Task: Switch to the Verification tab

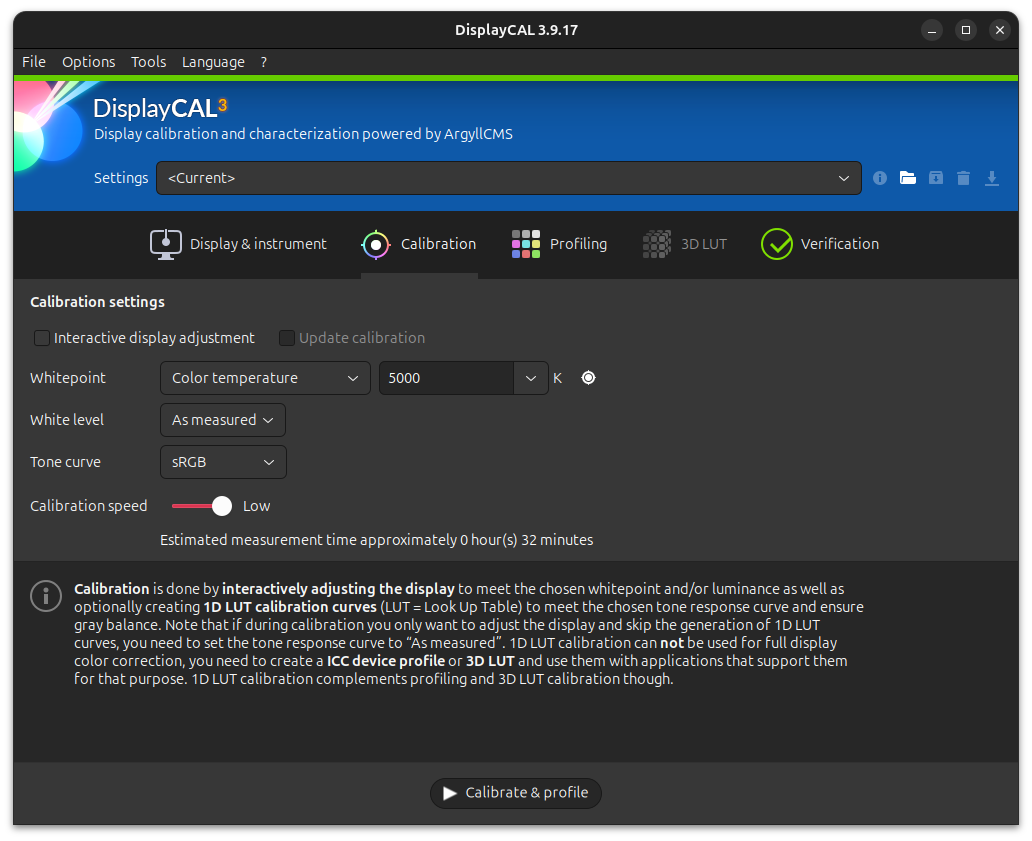Action: click(820, 244)
